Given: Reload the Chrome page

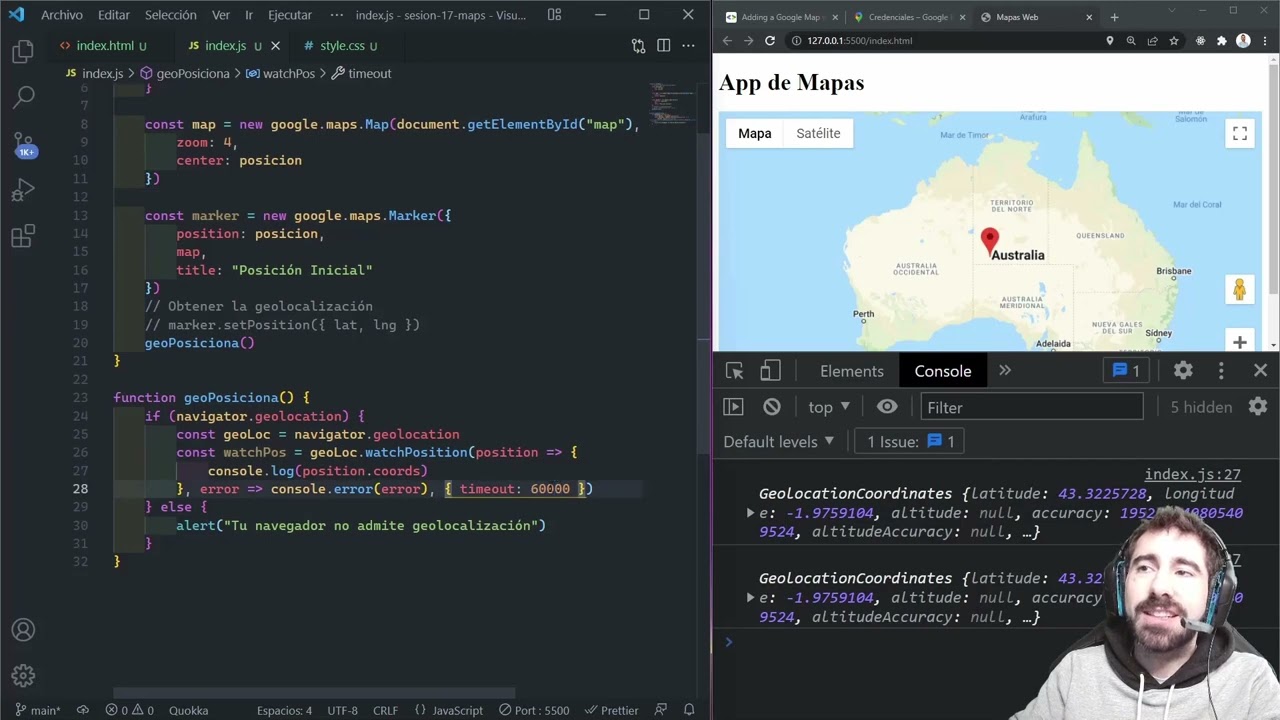Looking at the screenshot, I should (769, 41).
